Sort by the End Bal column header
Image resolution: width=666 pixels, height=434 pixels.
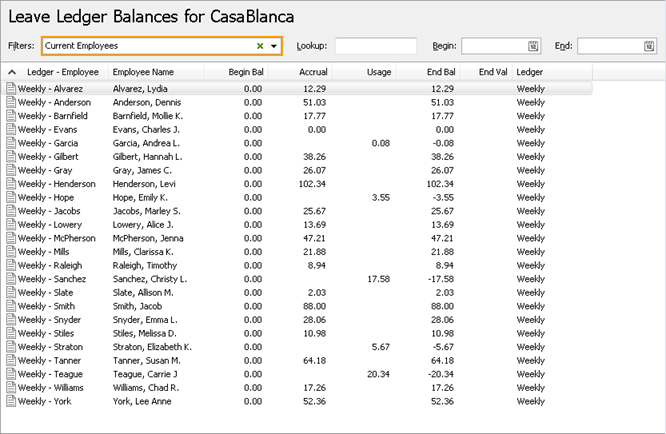click(440, 72)
